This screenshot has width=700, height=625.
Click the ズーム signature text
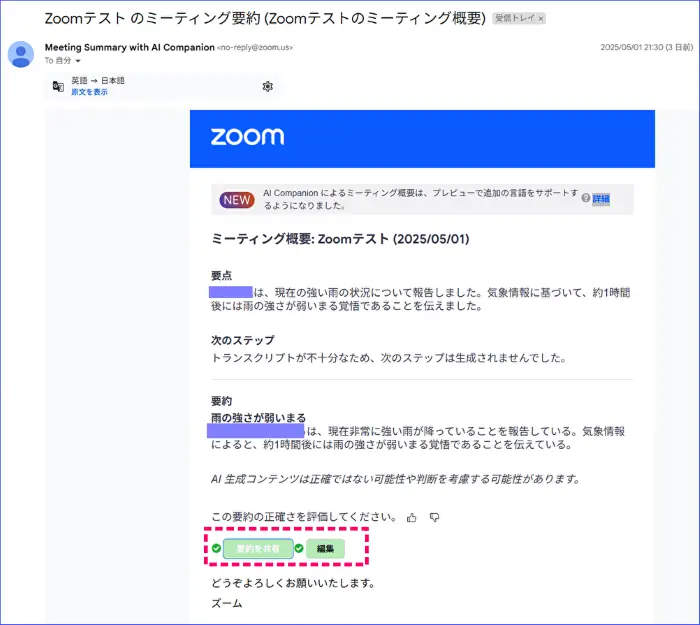click(227, 603)
